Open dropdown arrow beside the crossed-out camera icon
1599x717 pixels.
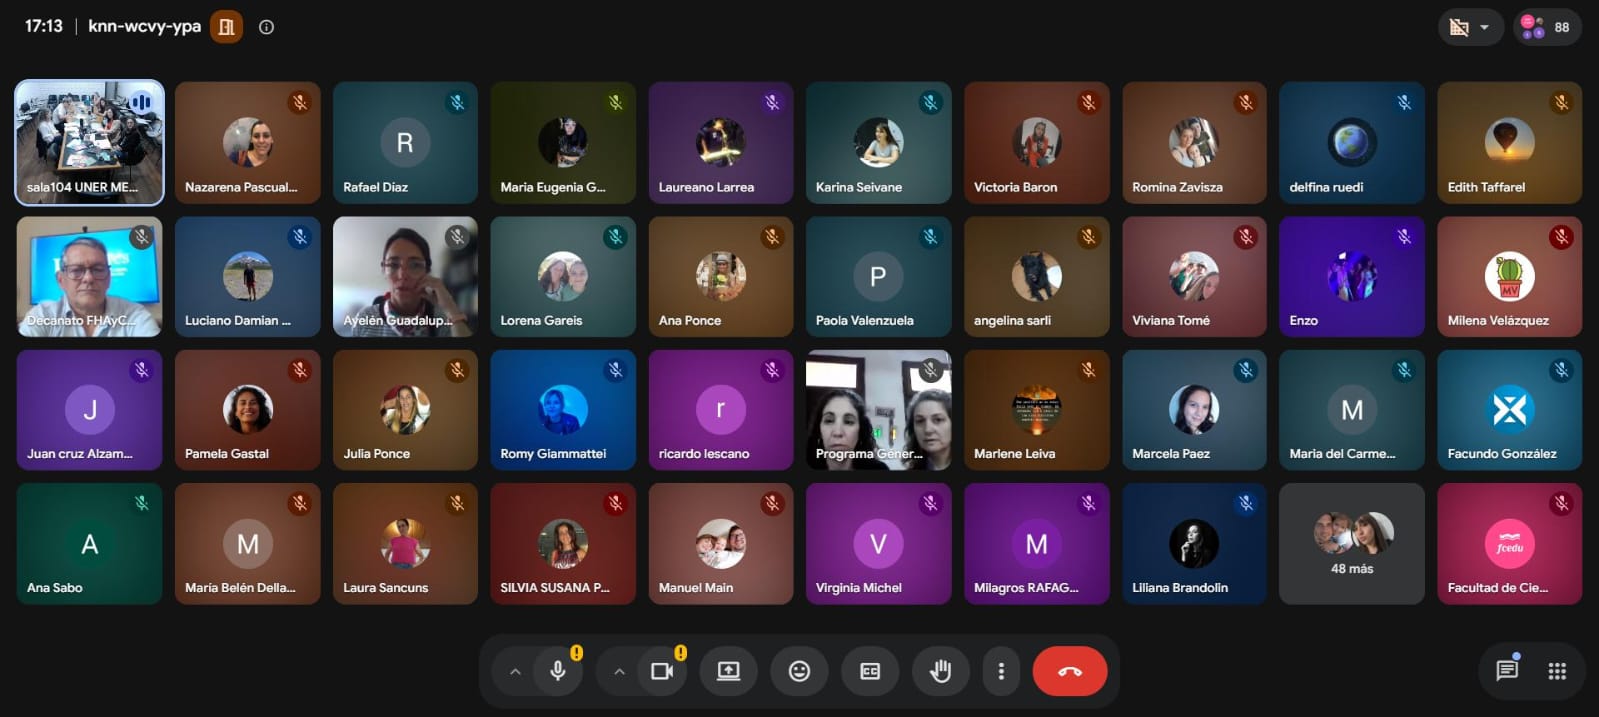coord(1485,27)
